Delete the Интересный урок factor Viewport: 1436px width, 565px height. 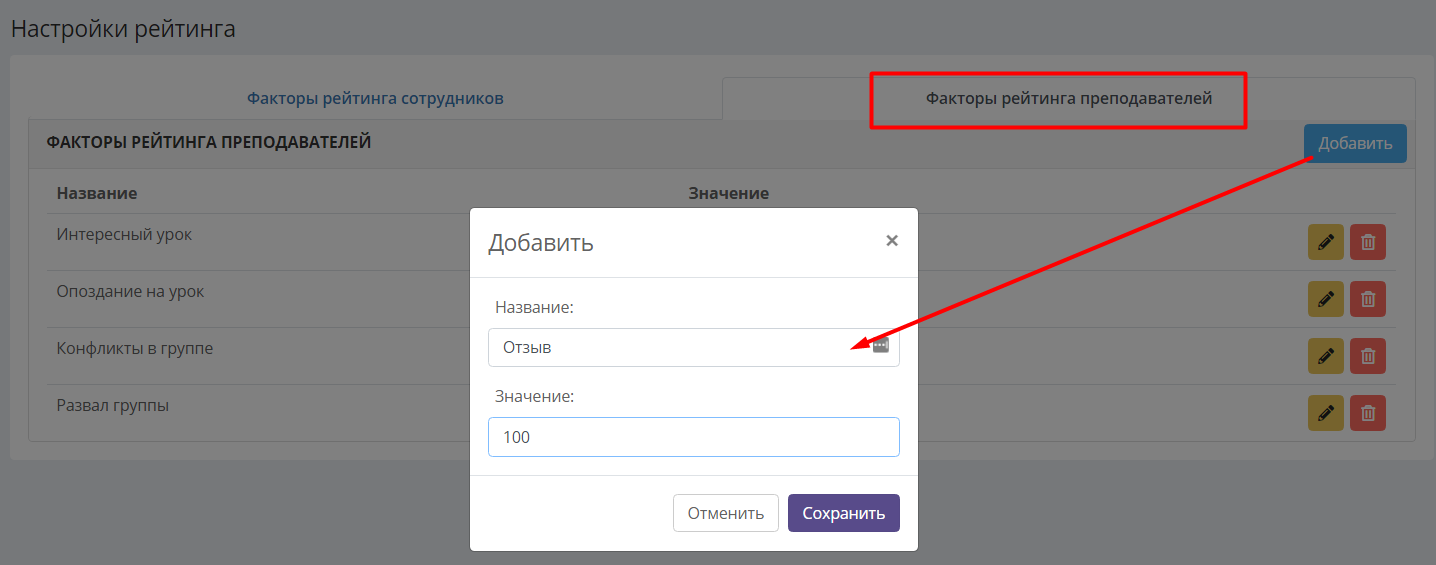1368,242
